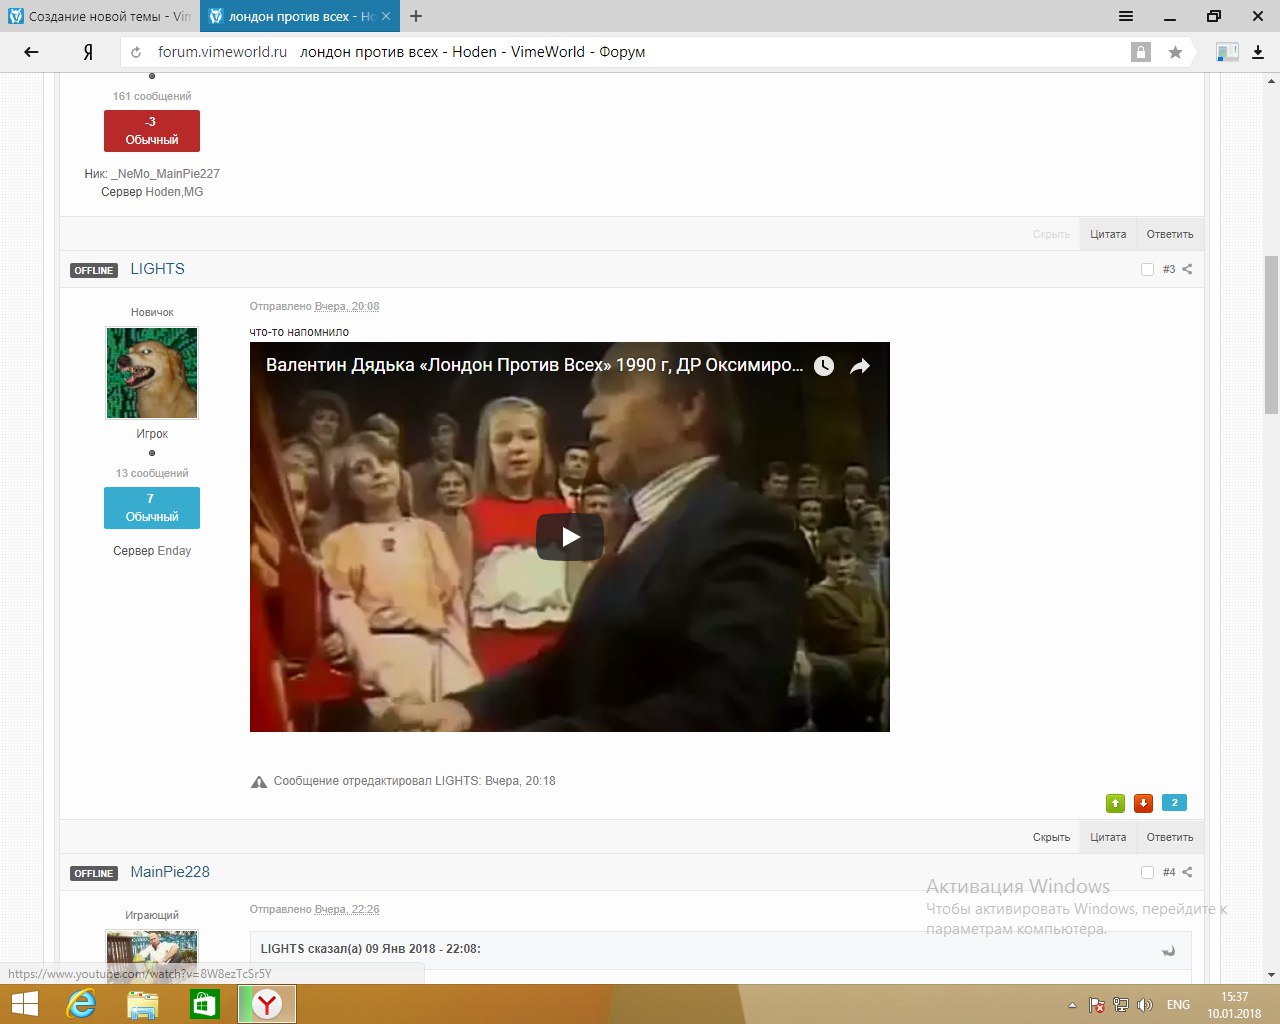Click the Watch later clock icon on video
This screenshot has height=1024, width=1280.
[824, 366]
